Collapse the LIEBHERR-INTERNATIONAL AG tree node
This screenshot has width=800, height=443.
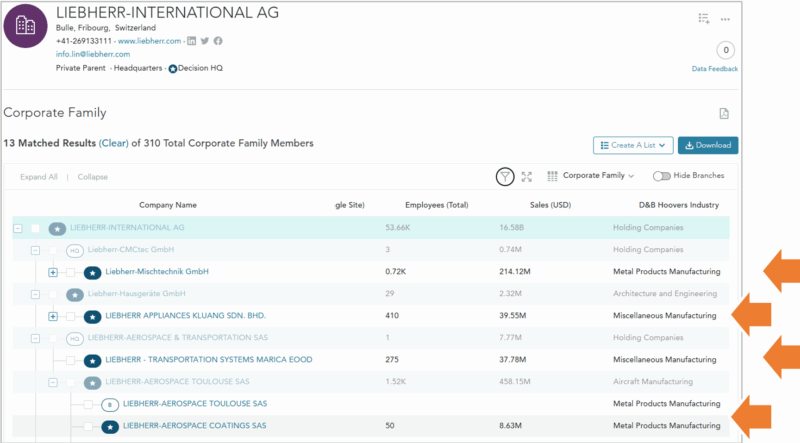pyautogui.click(x=18, y=228)
